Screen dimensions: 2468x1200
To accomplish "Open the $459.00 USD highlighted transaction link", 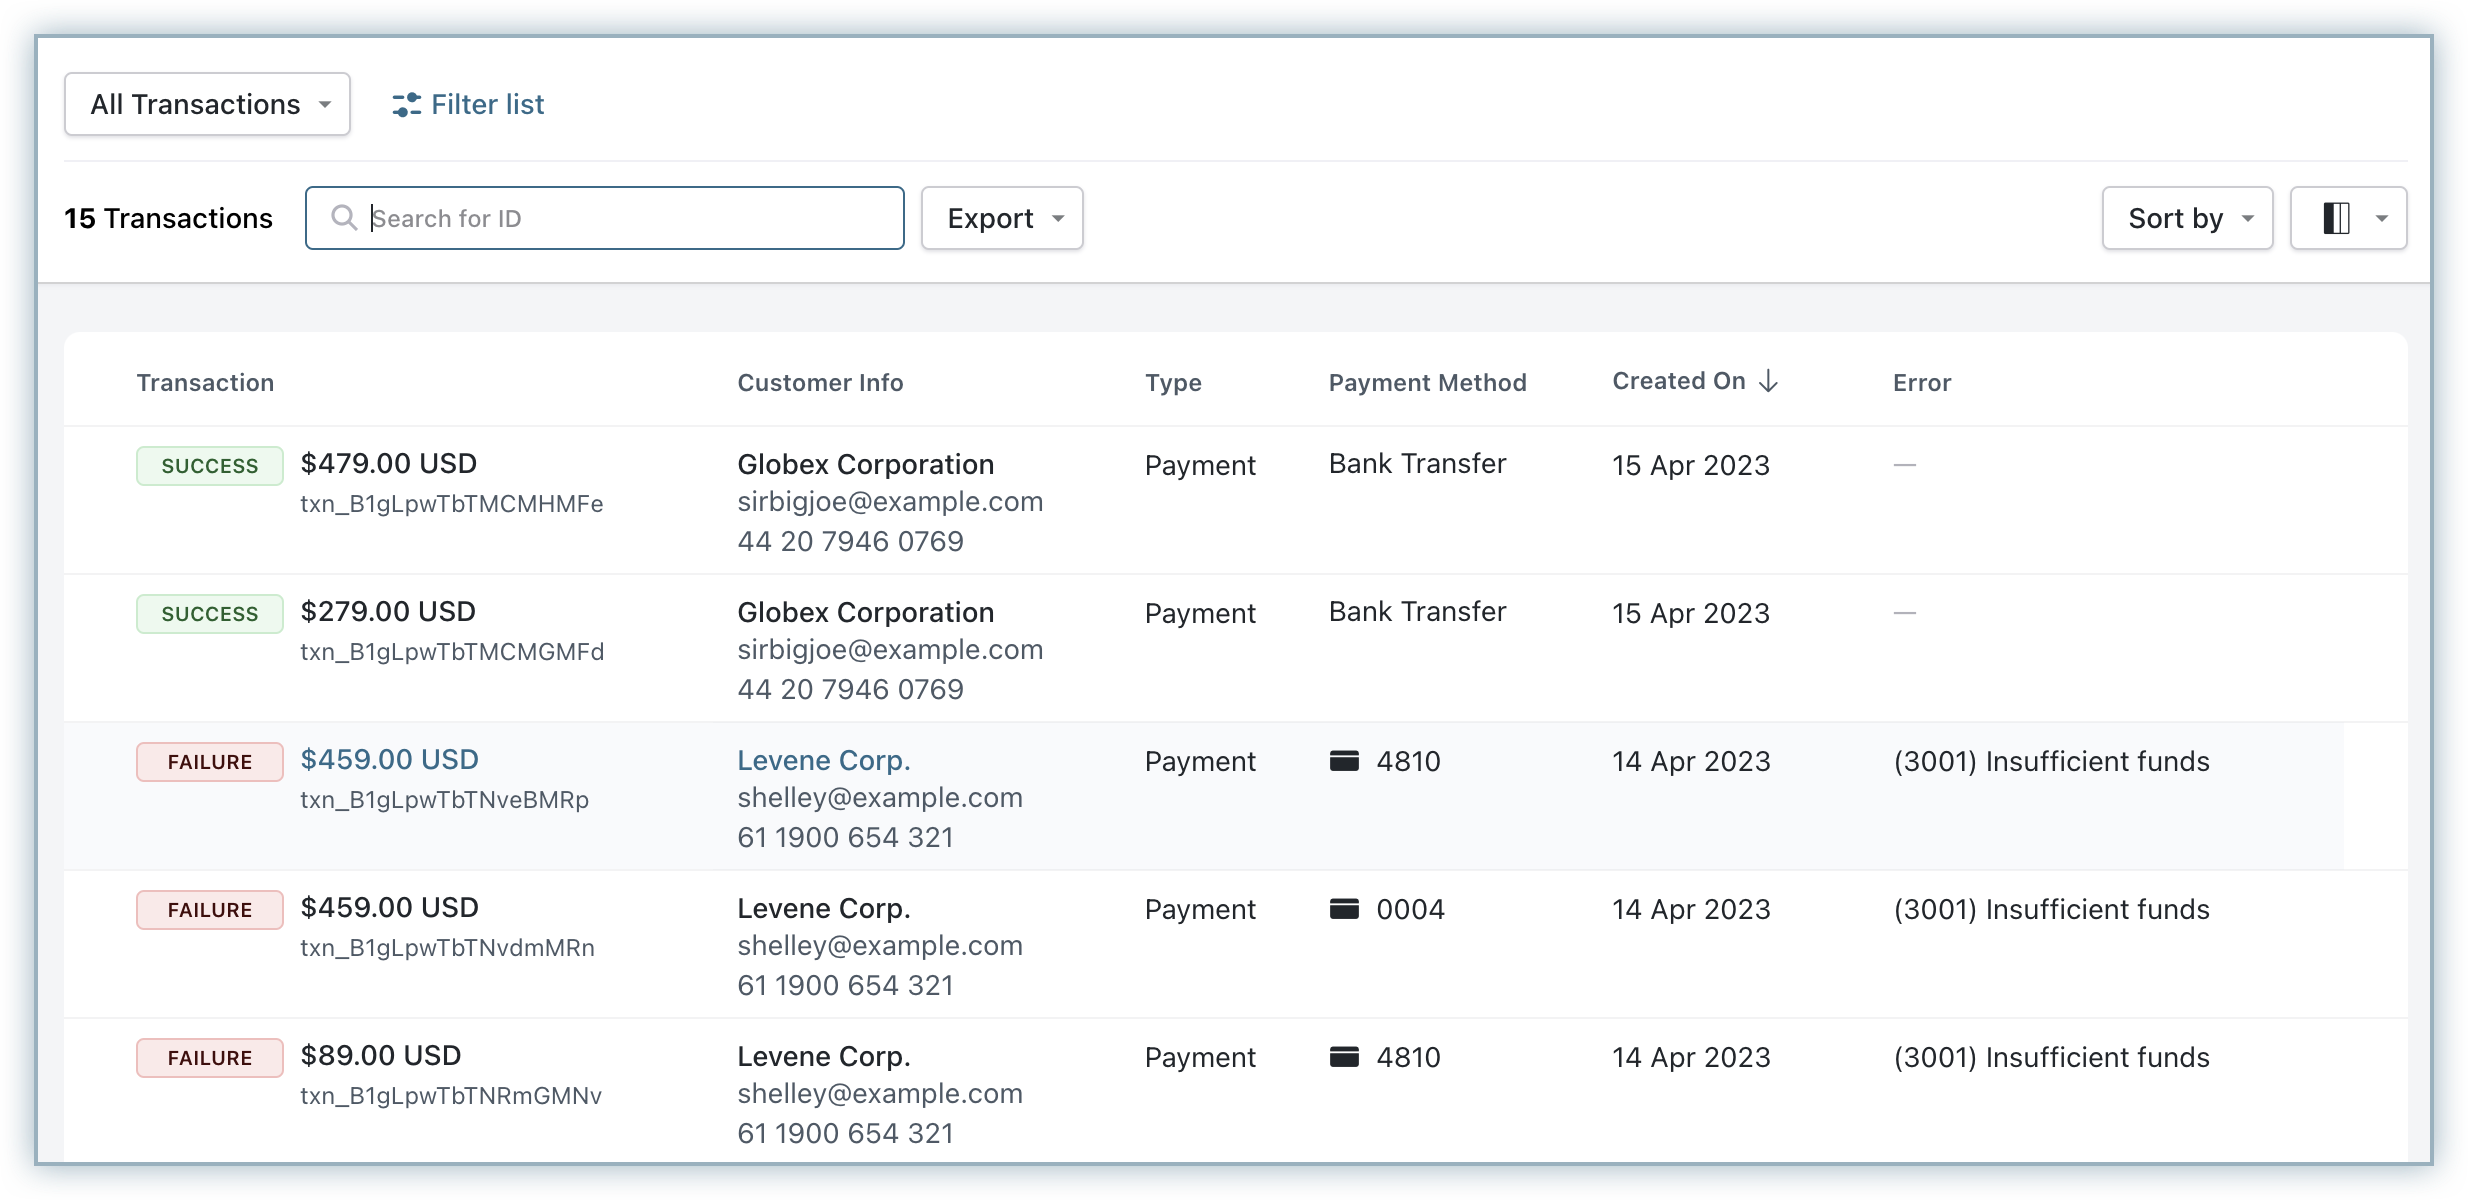I will pos(389,760).
